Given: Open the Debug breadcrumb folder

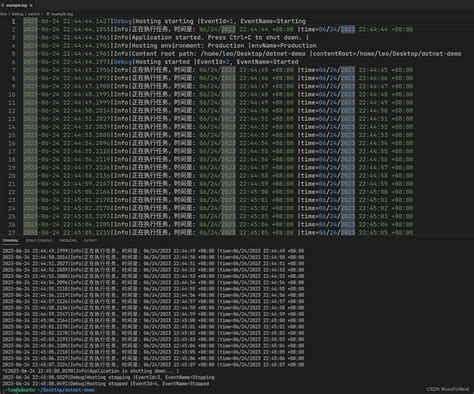Looking at the screenshot, I should [x=18, y=14].
